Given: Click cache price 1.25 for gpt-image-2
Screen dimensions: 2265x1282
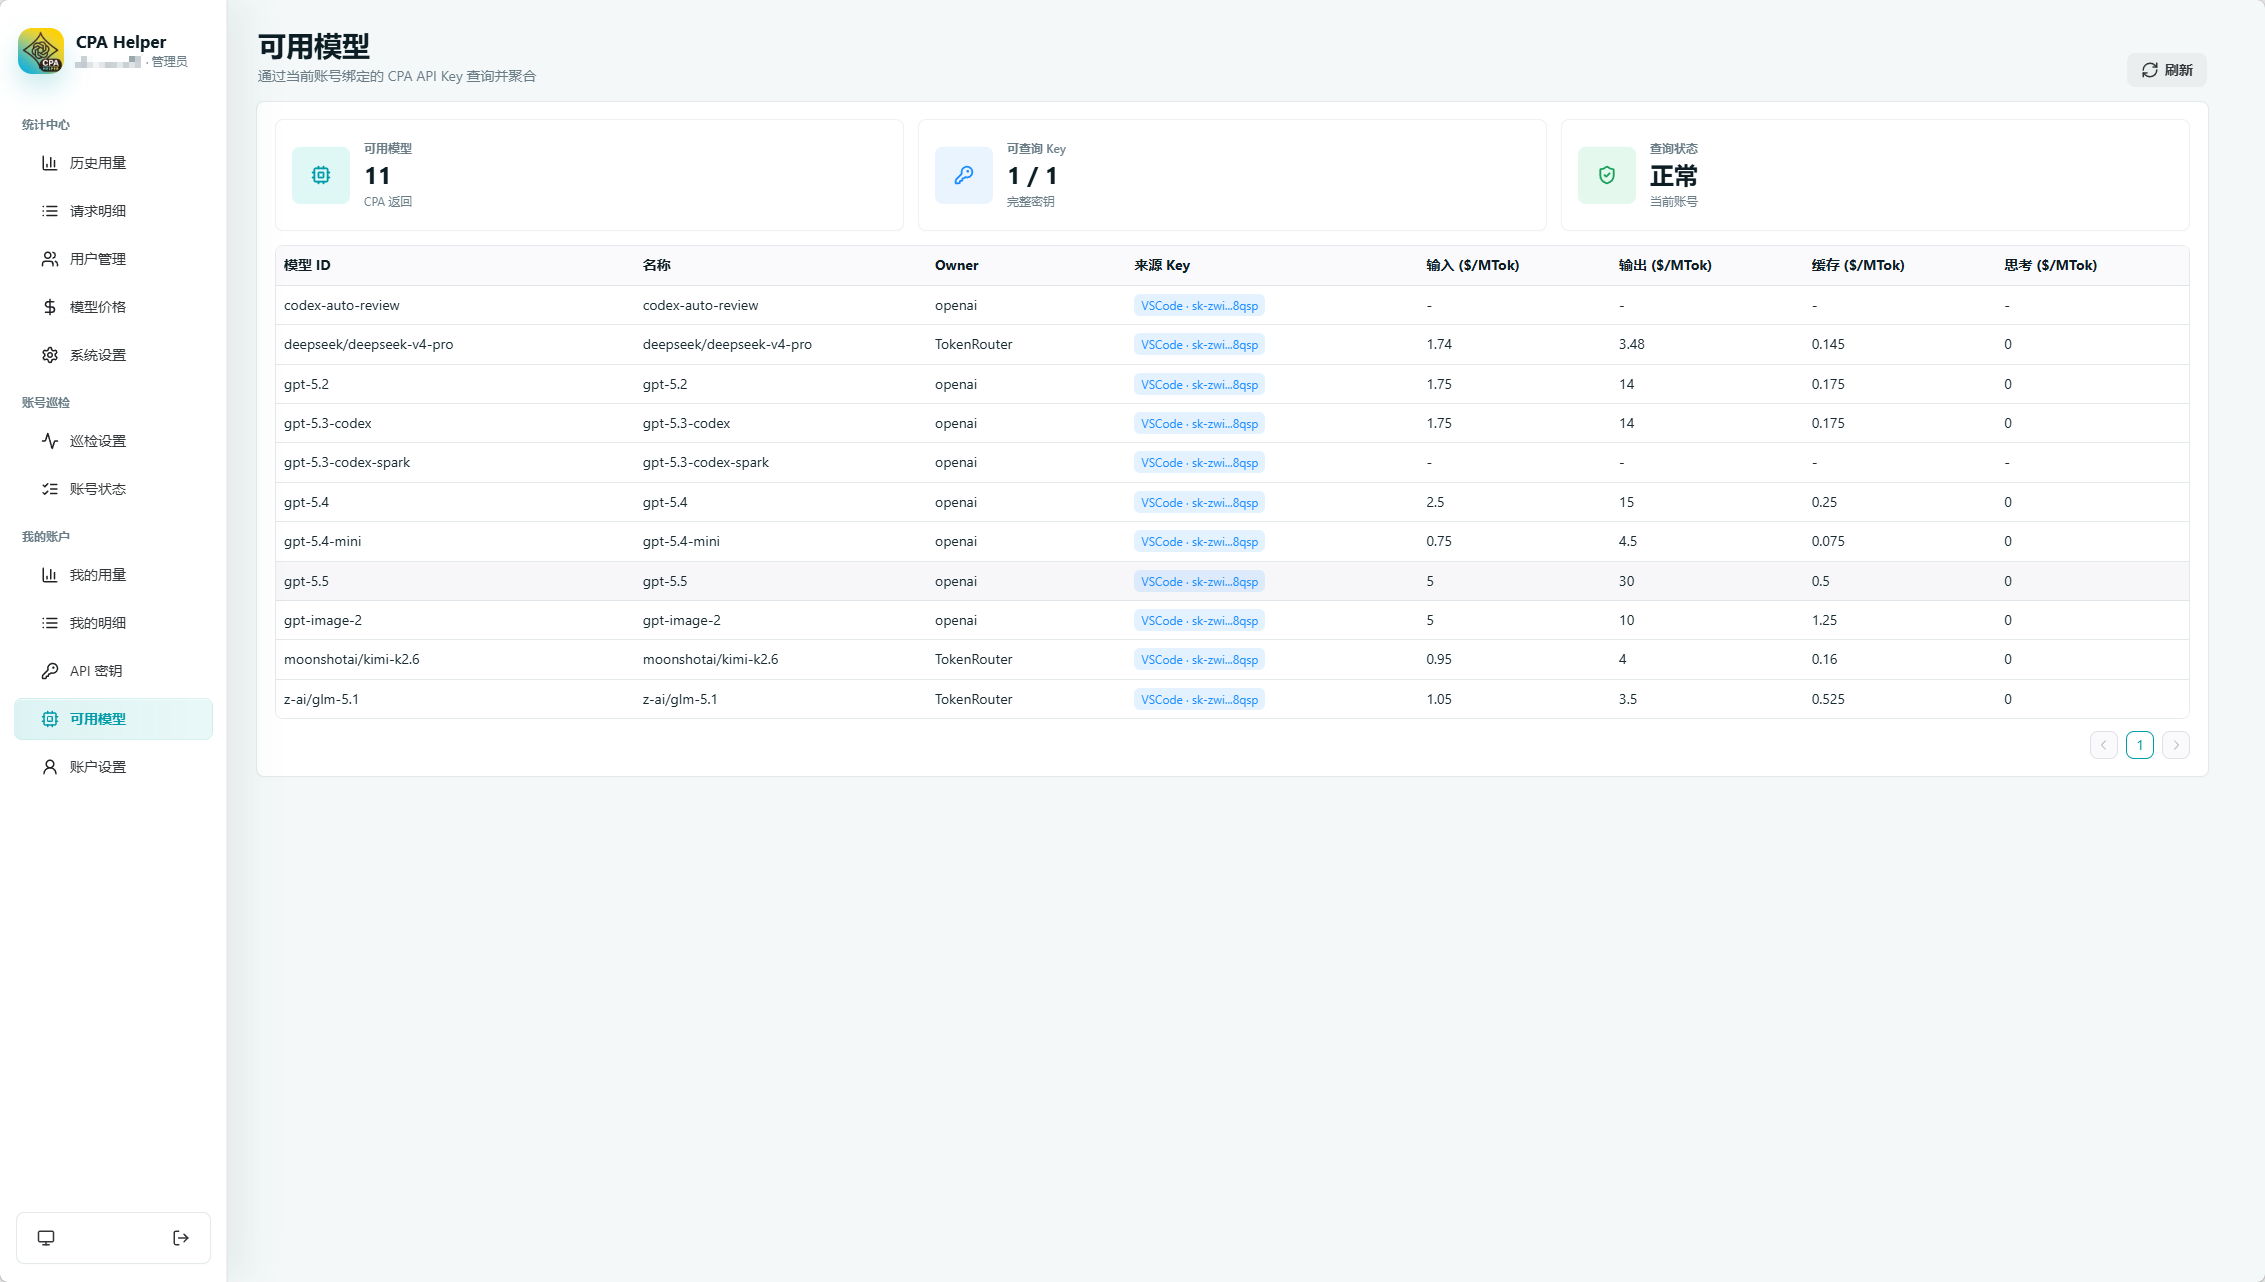Looking at the screenshot, I should tap(1824, 620).
